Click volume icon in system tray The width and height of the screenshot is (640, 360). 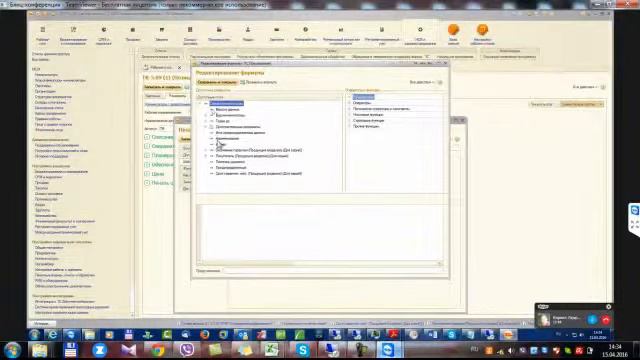[x=511, y=351]
